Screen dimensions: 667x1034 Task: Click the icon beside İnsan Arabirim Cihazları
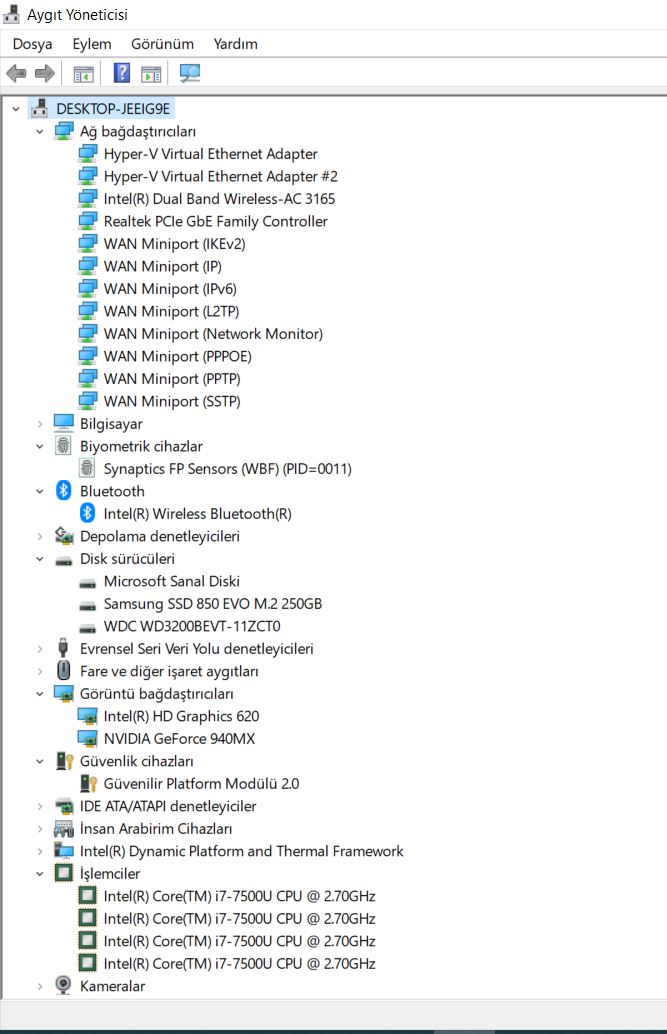[63, 829]
